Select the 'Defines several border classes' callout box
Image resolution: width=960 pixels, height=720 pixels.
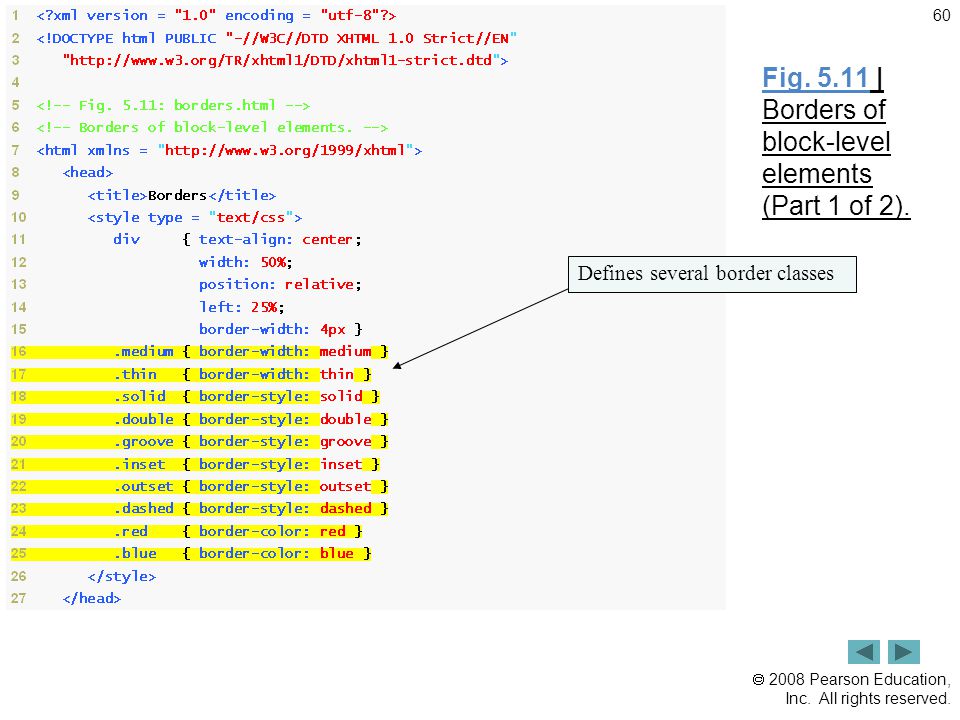(x=712, y=274)
